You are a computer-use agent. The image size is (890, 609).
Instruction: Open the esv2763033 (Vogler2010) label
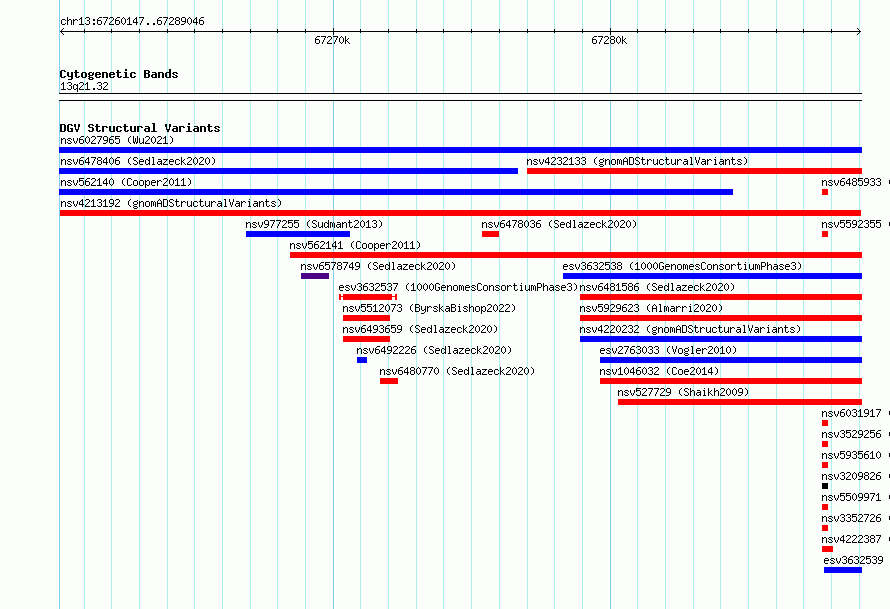668,350
